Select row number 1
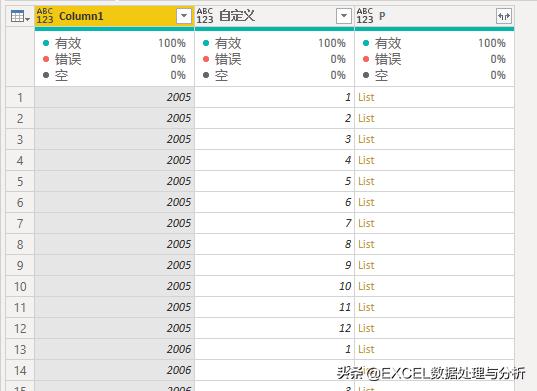The width and height of the screenshot is (537, 391). 20,97
